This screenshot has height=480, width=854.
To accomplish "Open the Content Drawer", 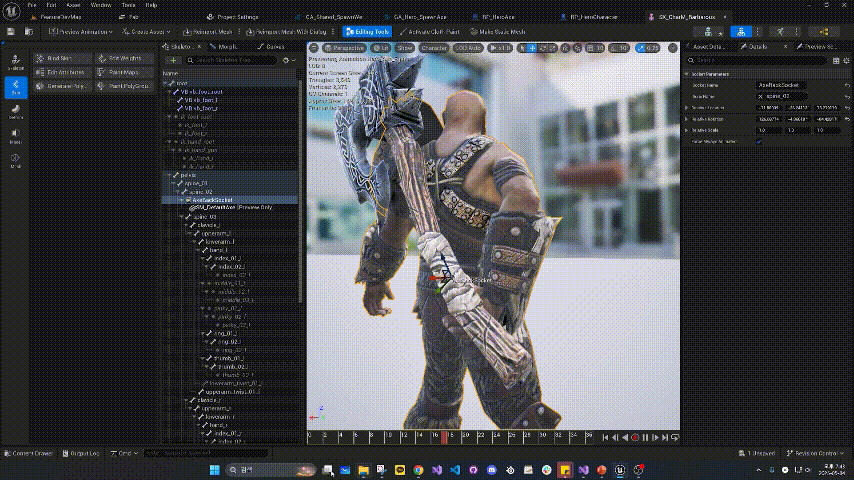I will (x=29, y=453).
